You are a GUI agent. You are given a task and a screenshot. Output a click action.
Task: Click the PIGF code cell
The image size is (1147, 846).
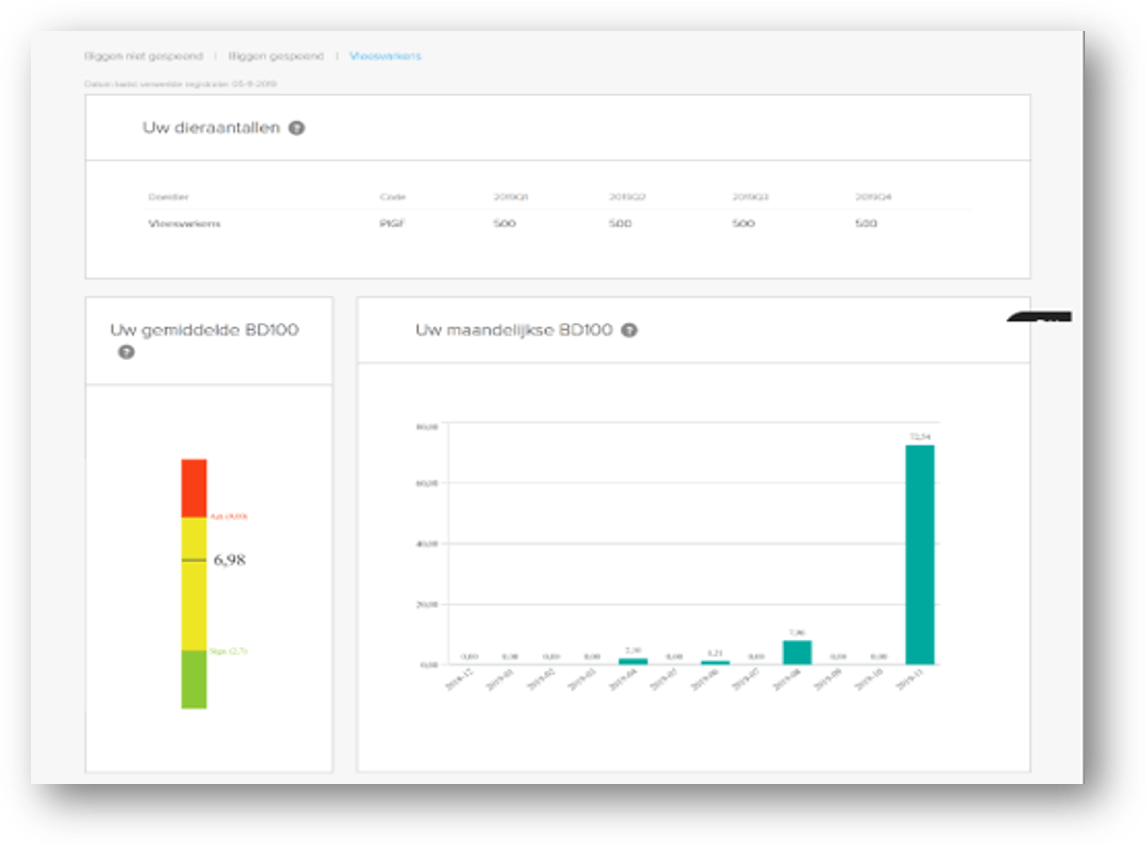[x=392, y=223]
